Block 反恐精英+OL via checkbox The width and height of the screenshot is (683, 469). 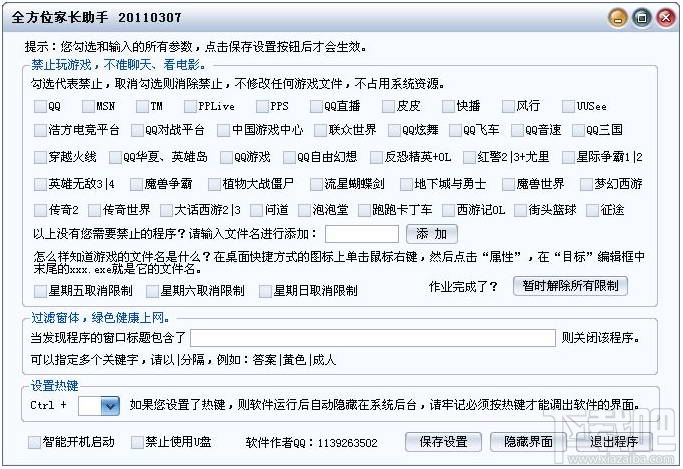376,157
